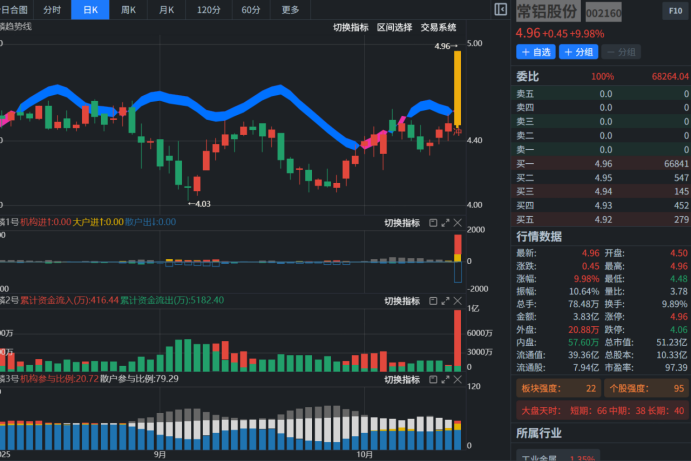Viewport: 691px width, 461px height.
Task: Click the 买一 bid price row
Action: pyautogui.click(x=602, y=163)
